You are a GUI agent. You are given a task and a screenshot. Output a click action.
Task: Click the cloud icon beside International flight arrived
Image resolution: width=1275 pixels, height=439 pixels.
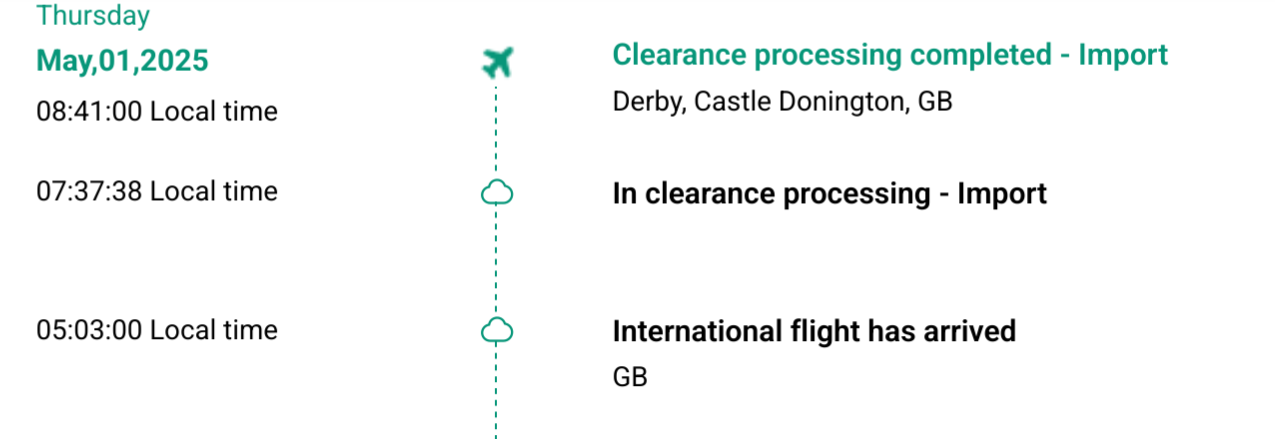(x=497, y=330)
